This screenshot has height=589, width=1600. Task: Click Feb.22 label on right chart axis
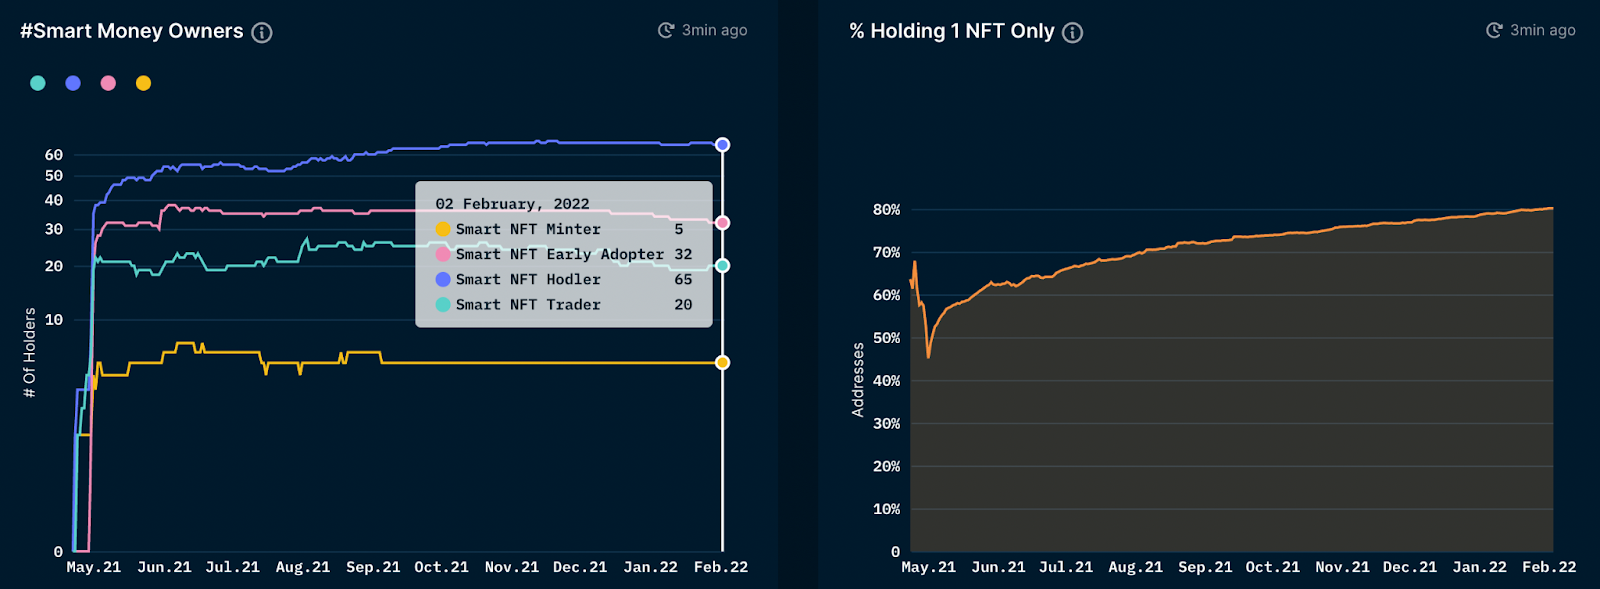1549,567
